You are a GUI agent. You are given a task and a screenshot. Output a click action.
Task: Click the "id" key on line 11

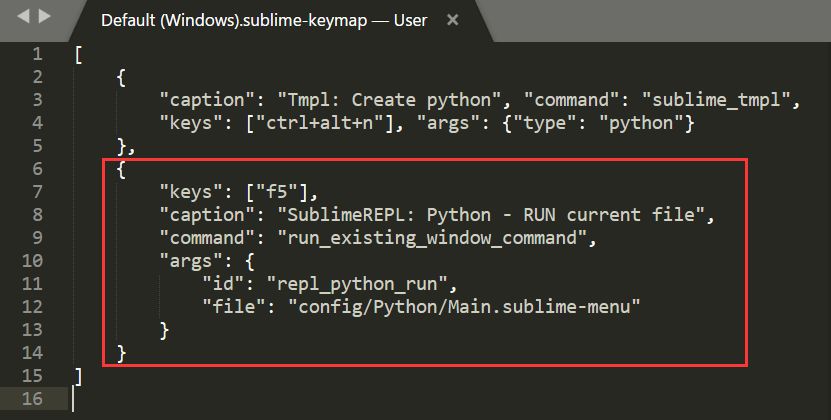pos(224,284)
